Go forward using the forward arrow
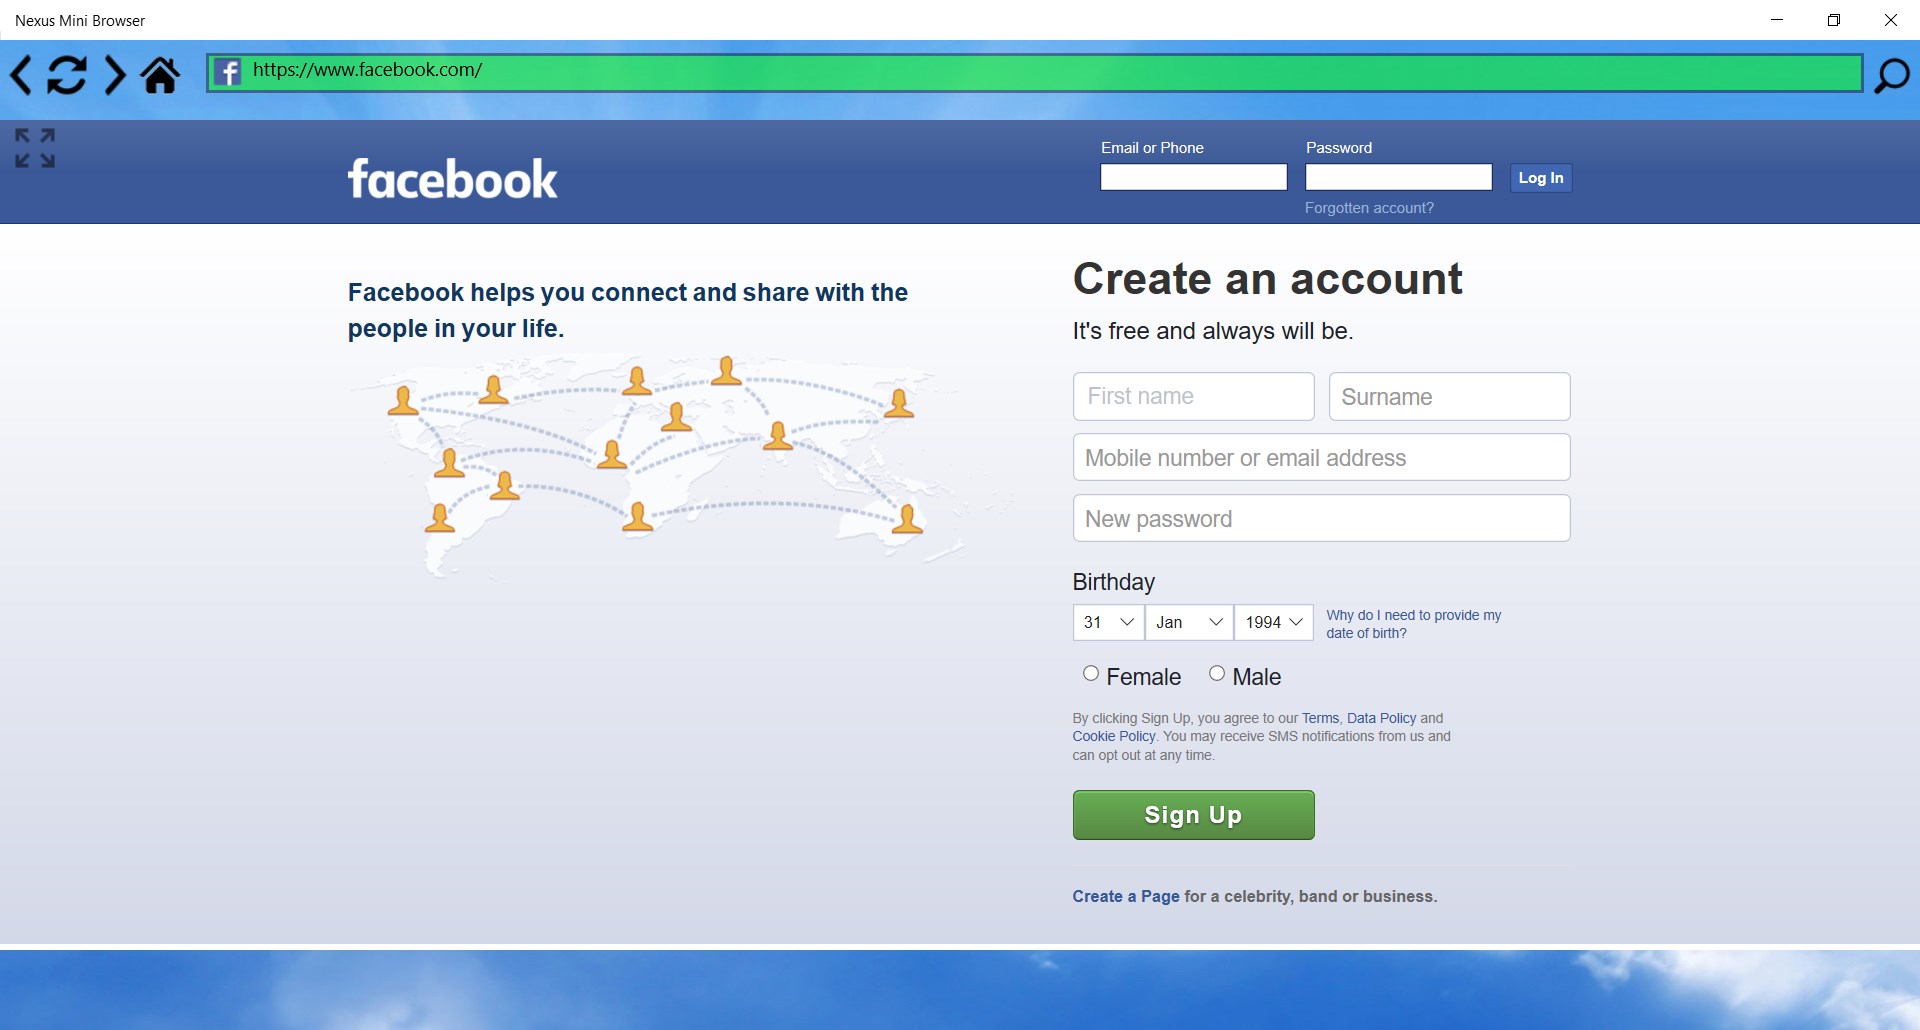The width and height of the screenshot is (1920, 1030). (x=115, y=75)
